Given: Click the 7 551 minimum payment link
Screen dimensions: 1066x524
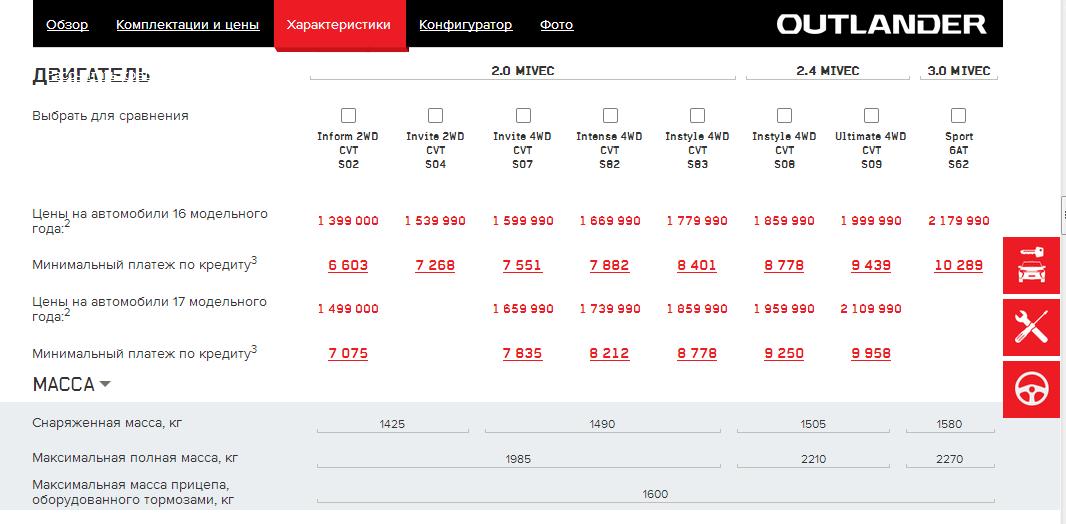Looking at the screenshot, I should coord(522,265).
